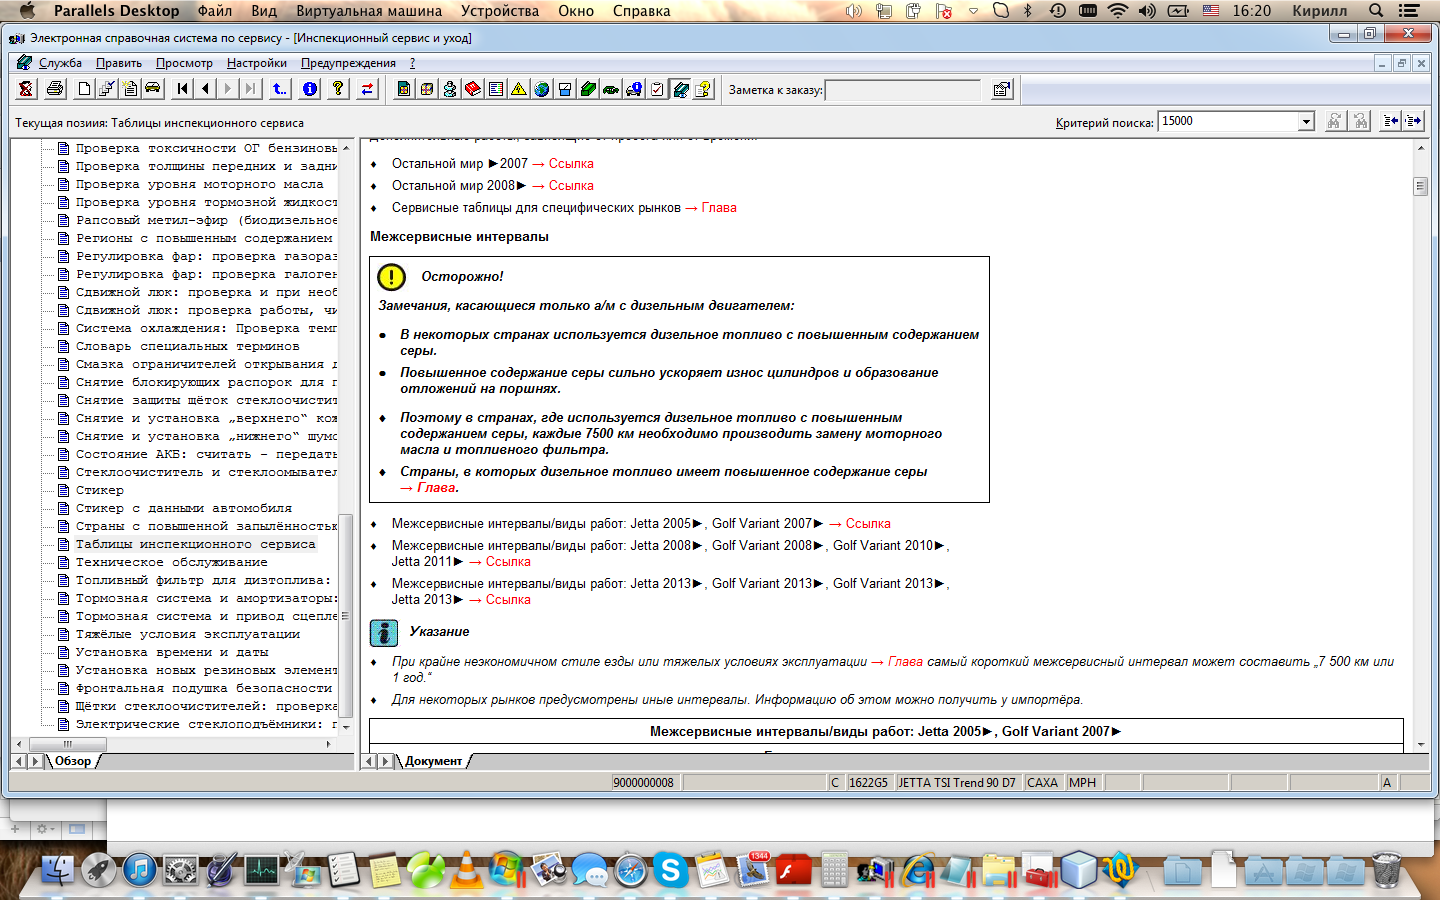Click the blue info circle icon
The width and height of the screenshot is (1440, 900).
tap(310, 89)
